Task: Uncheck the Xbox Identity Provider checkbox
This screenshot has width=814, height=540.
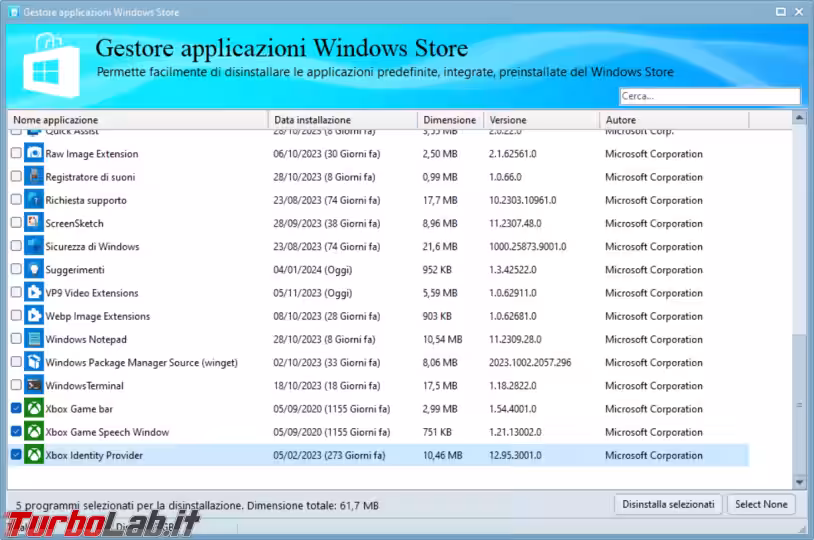Action: (x=15, y=455)
